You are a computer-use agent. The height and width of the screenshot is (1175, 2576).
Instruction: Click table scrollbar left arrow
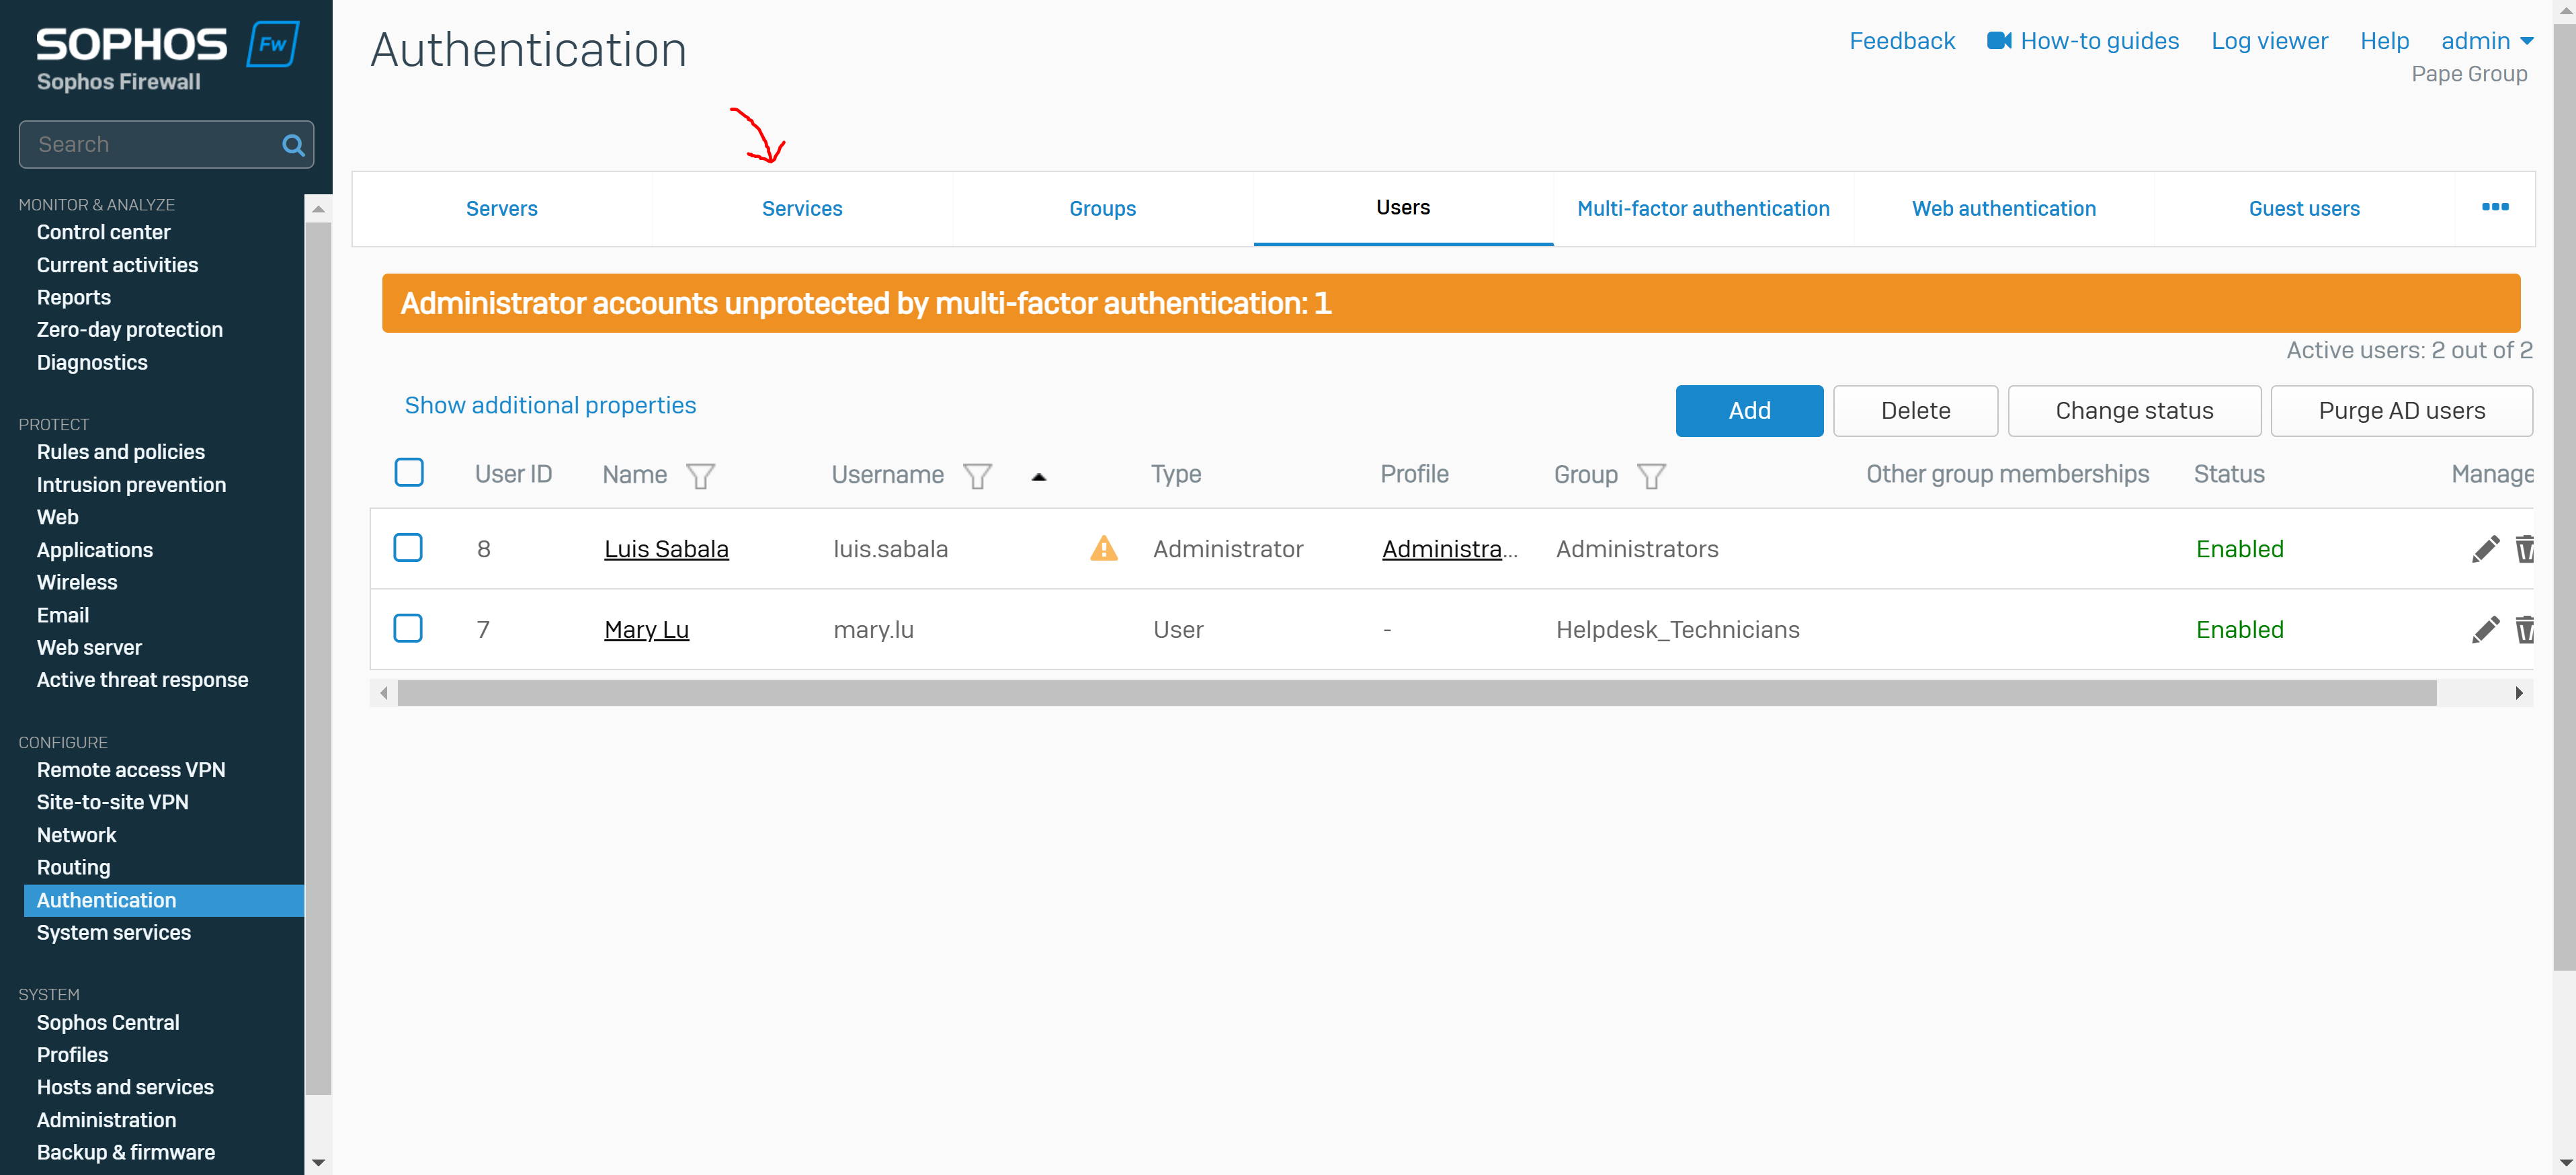[384, 693]
